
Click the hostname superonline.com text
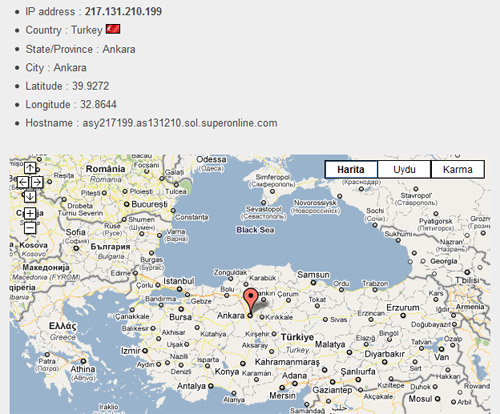(180, 123)
